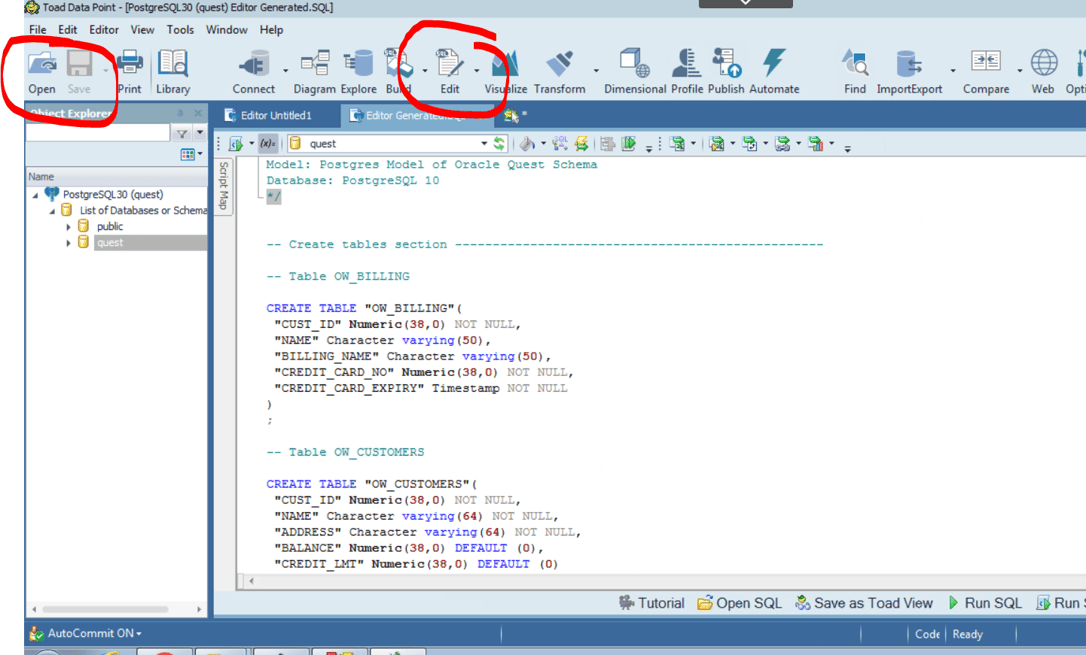The width and height of the screenshot is (1086, 655).
Task: Switch to the Editor Untitled1 tab
Action: [x=276, y=115]
